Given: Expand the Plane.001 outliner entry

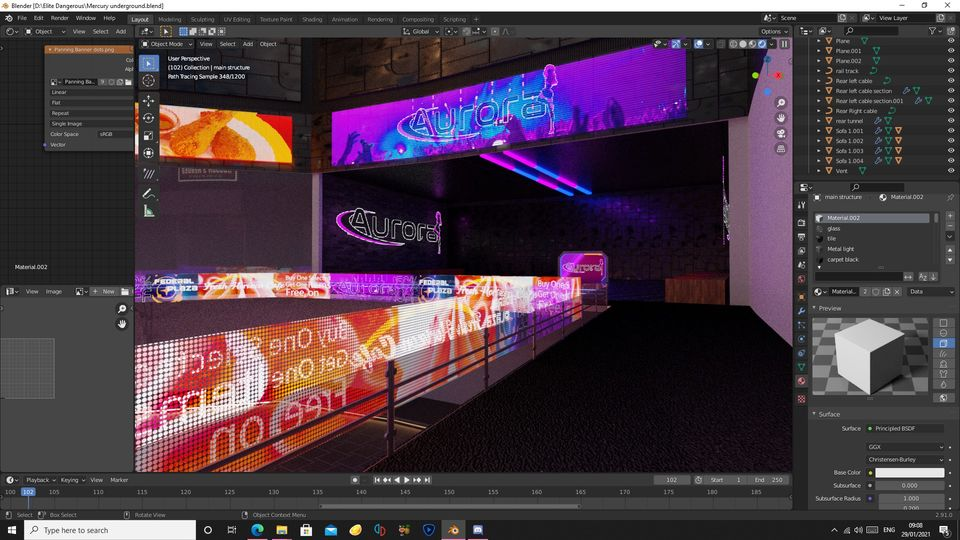Looking at the screenshot, I should (819, 51).
